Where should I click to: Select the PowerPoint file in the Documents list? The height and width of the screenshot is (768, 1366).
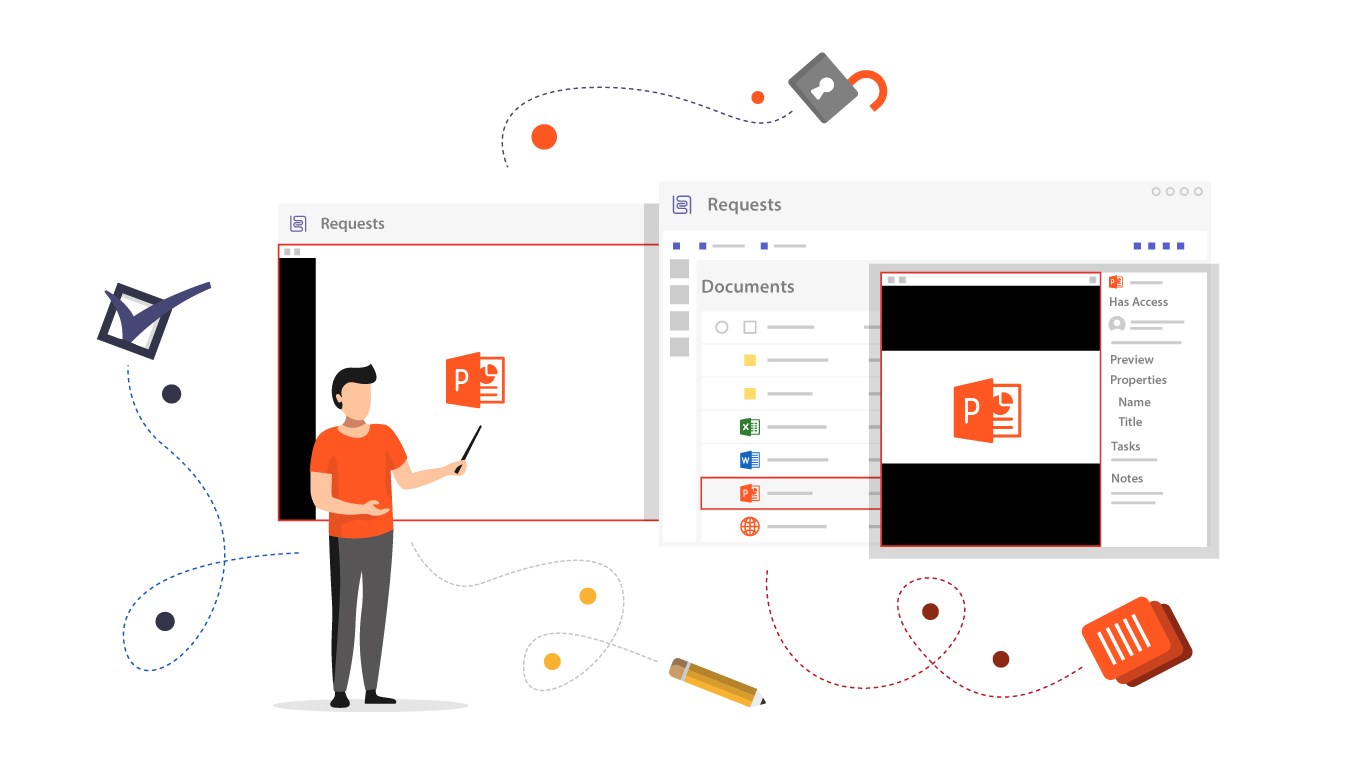[790, 493]
